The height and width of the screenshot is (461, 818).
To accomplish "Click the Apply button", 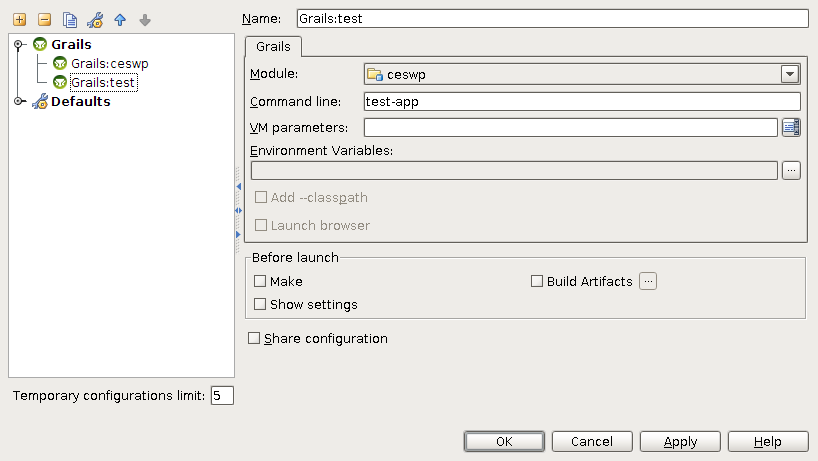I will pyautogui.click(x=680, y=442).
